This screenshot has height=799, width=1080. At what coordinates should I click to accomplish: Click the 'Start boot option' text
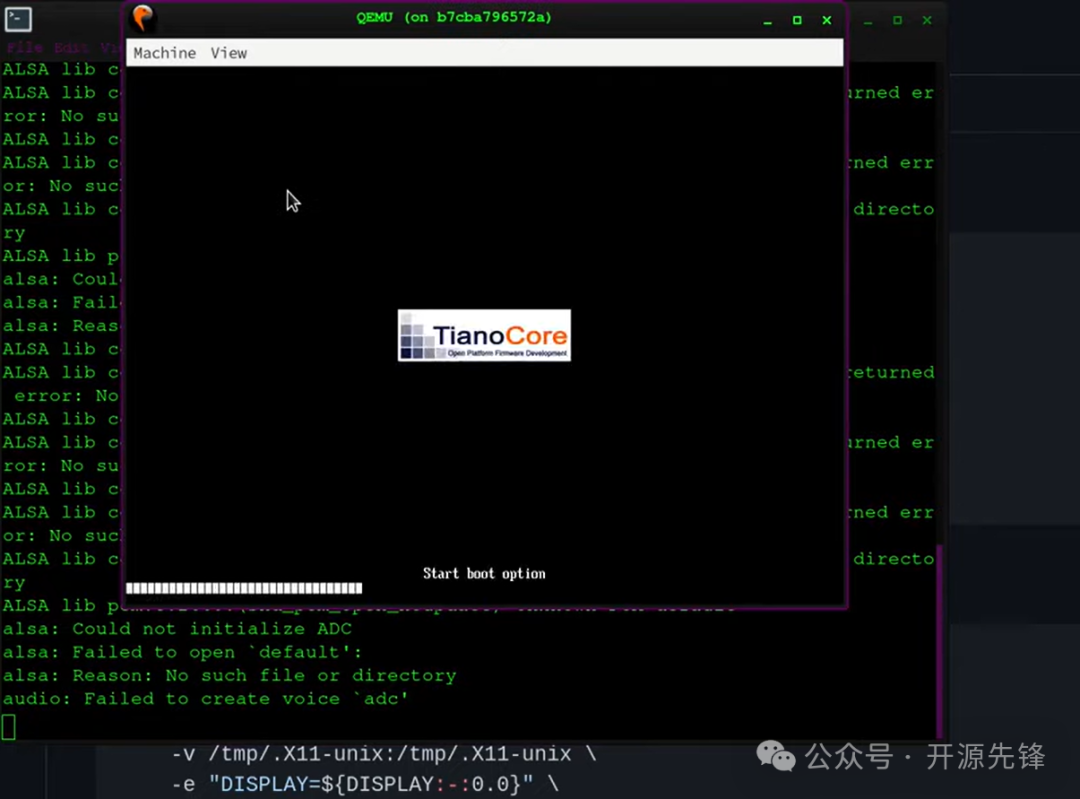coord(484,574)
